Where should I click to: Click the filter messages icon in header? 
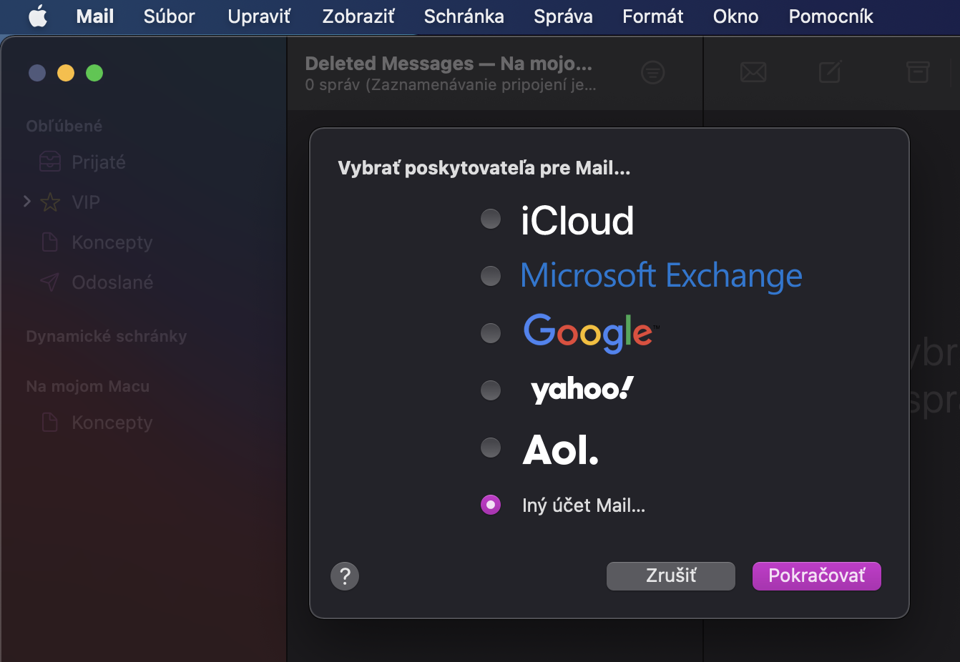(x=653, y=73)
